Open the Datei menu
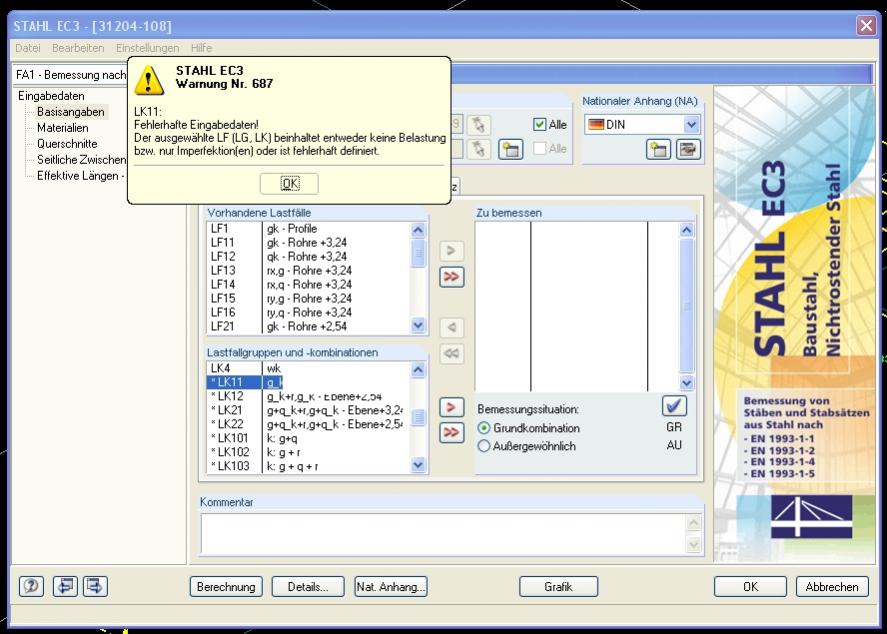 point(28,48)
